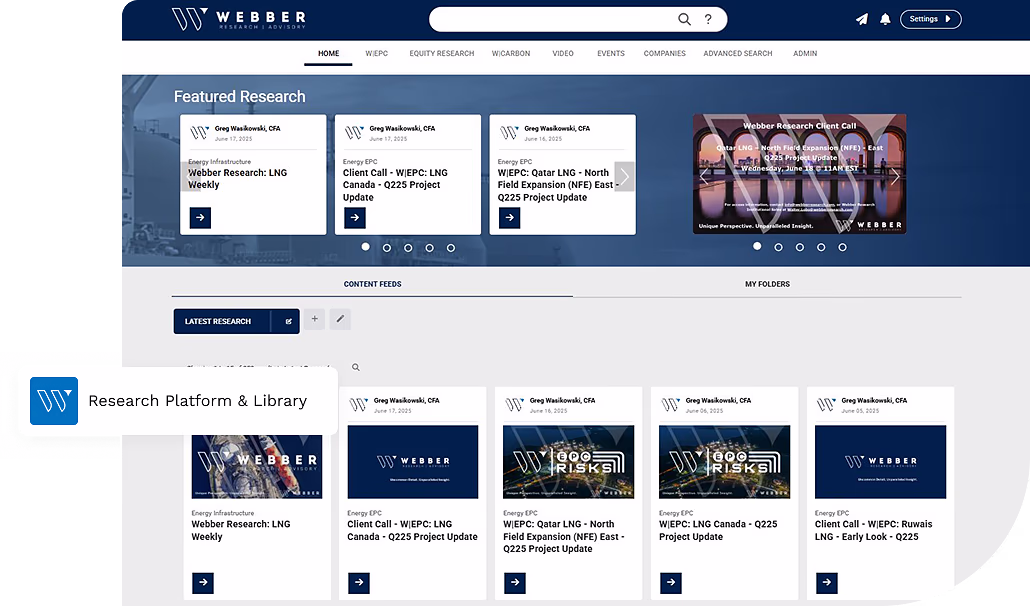The image size is (1030, 606).
Task: Switch to the W|EPC tab
Action: click(376, 54)
